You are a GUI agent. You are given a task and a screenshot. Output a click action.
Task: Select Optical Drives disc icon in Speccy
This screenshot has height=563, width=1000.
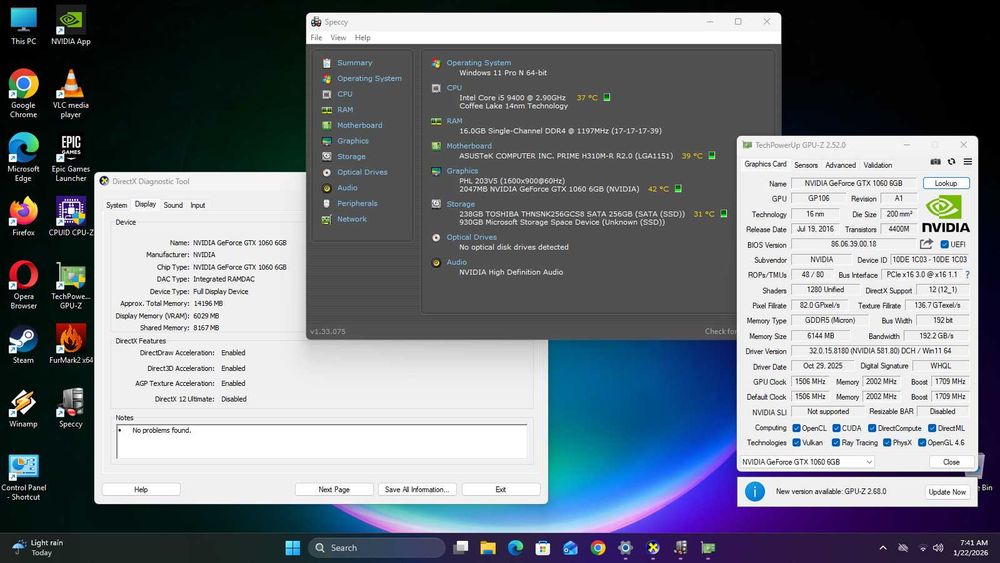pyautogui.click(x=327, y=172)
